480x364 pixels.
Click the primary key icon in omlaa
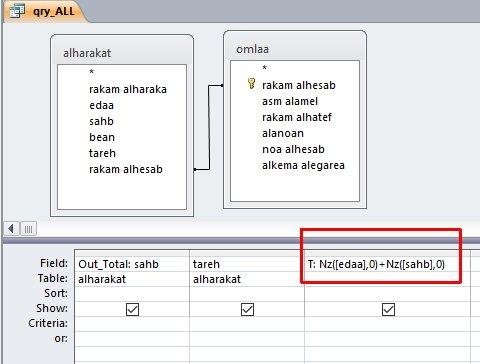click(x=251, y=83)
